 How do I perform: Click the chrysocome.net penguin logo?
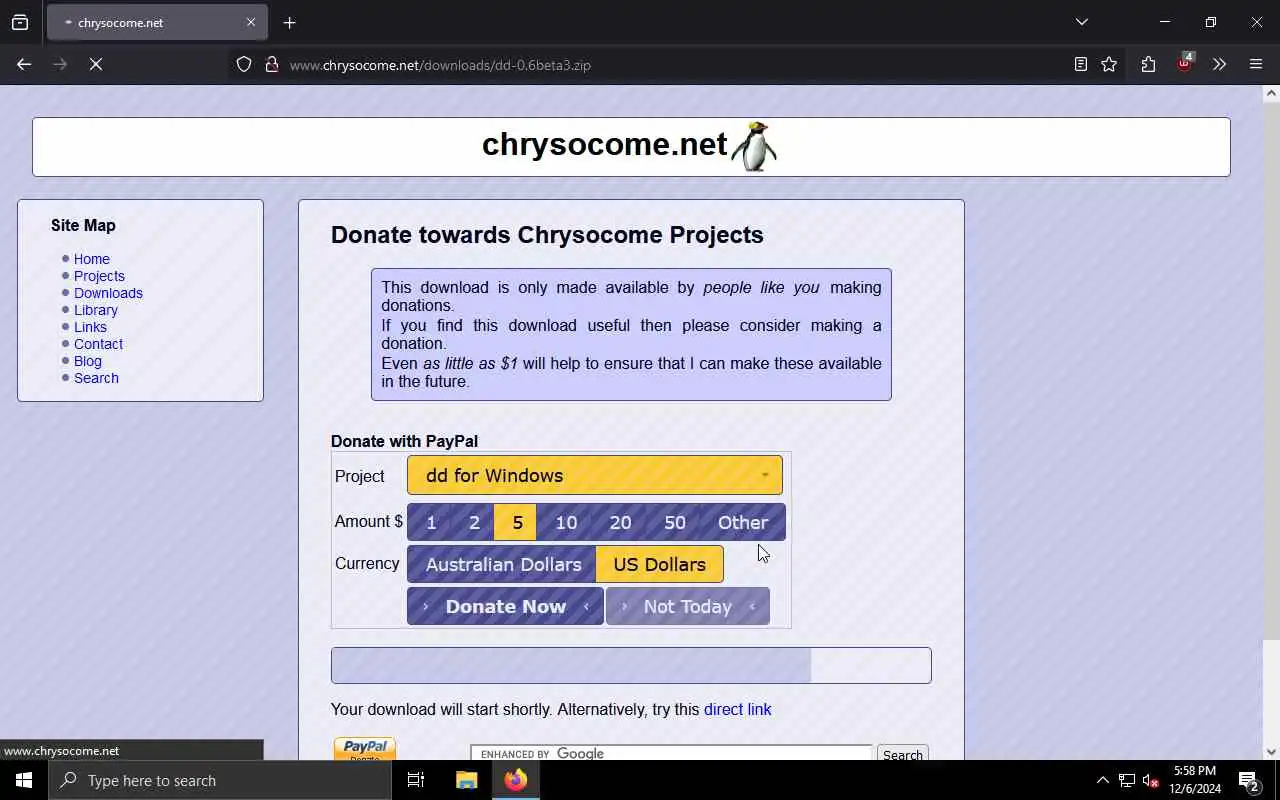pyautogui.click(x=754, y=146)
